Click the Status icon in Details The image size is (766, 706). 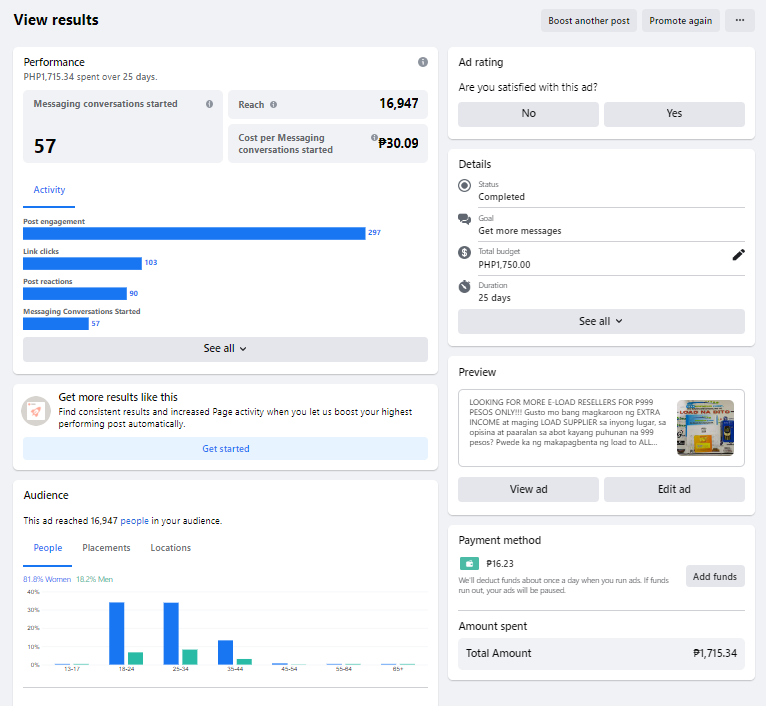pos(464,186)
